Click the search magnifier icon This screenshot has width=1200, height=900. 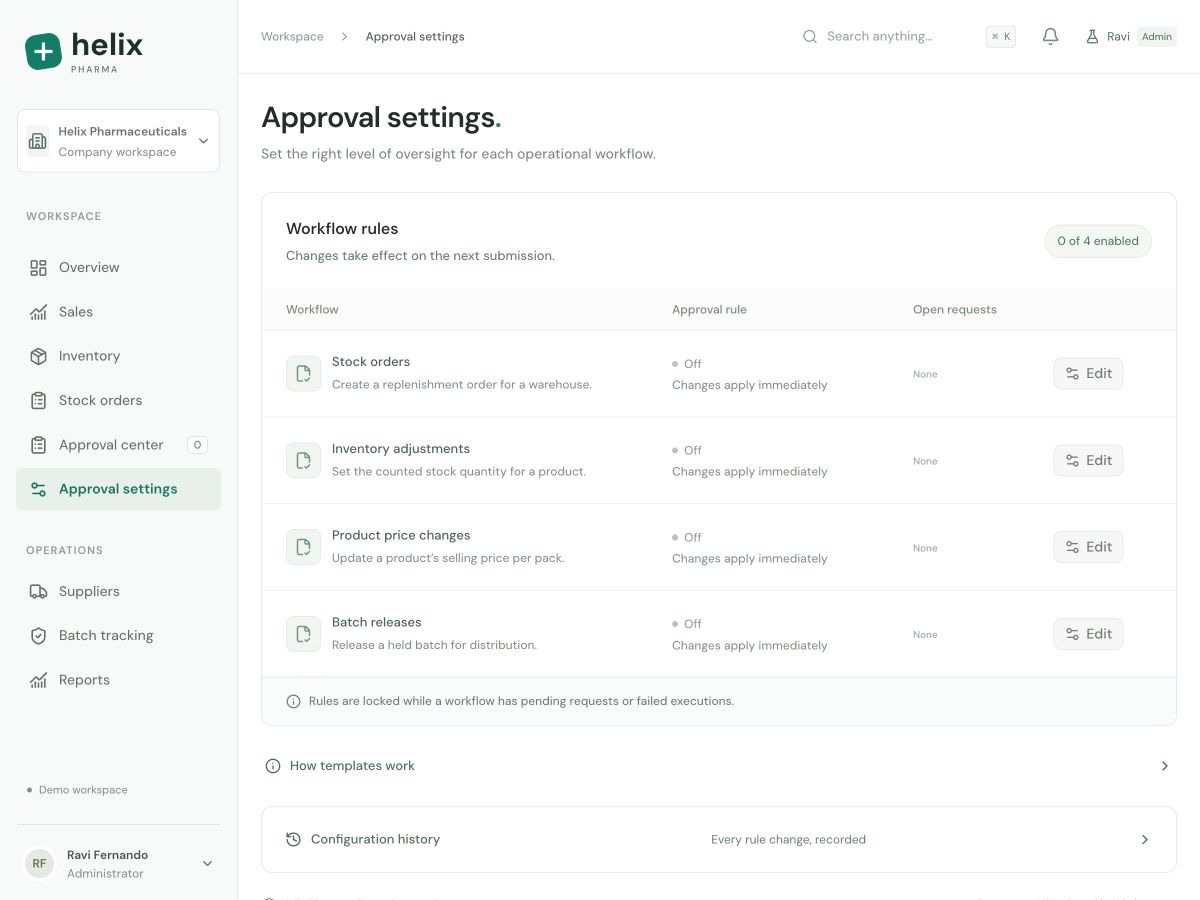(x=810, y=37)
